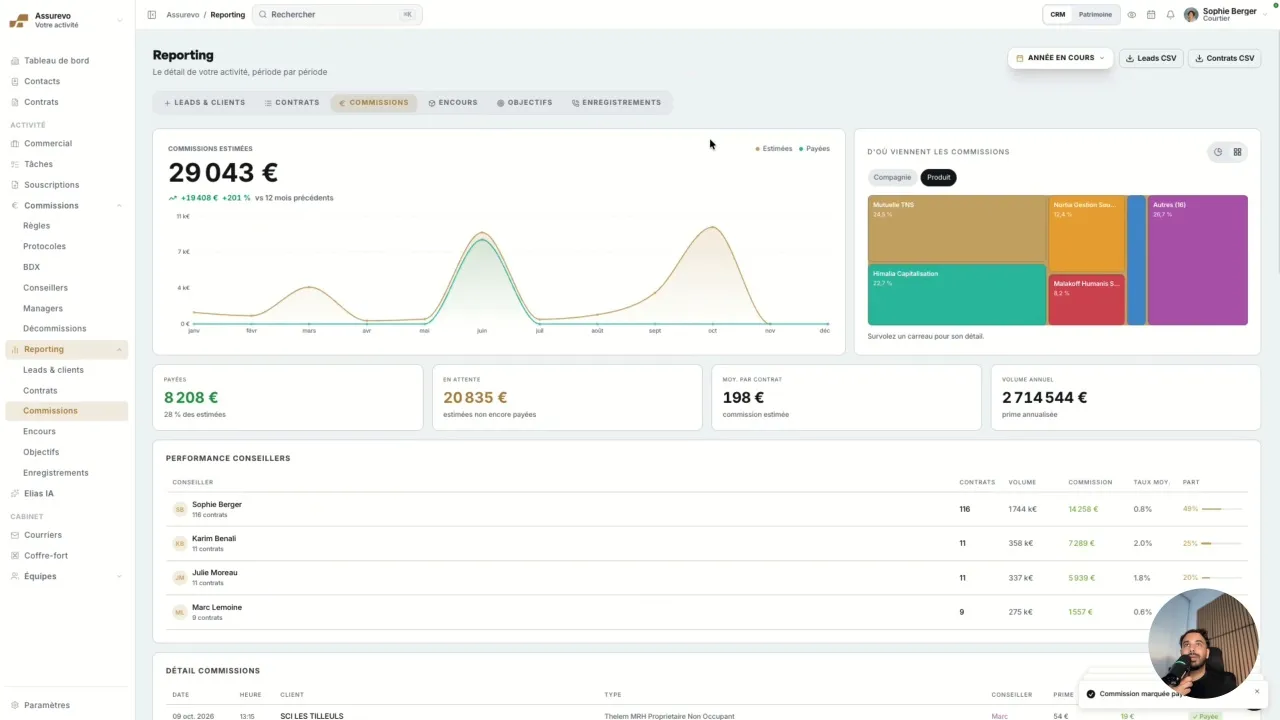Viewport: 1280px width, 720px height.
Task: Switch to the ENREGISTREMENTS tab
Action: 616,103
